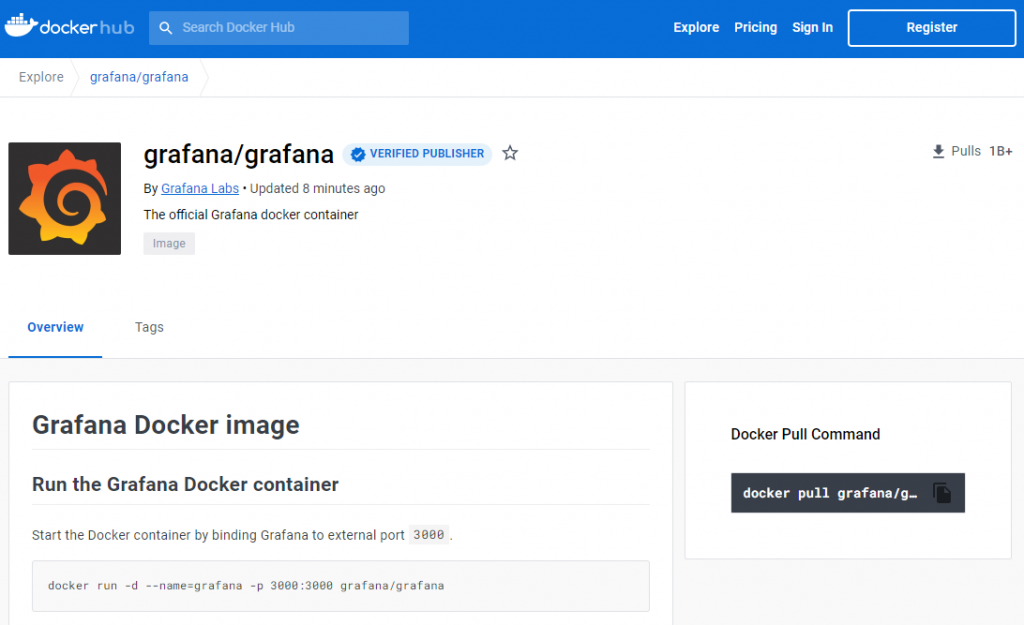Click the pulls download icon
Viewport: 1024px width, 625px height.
tap(938, 151)
